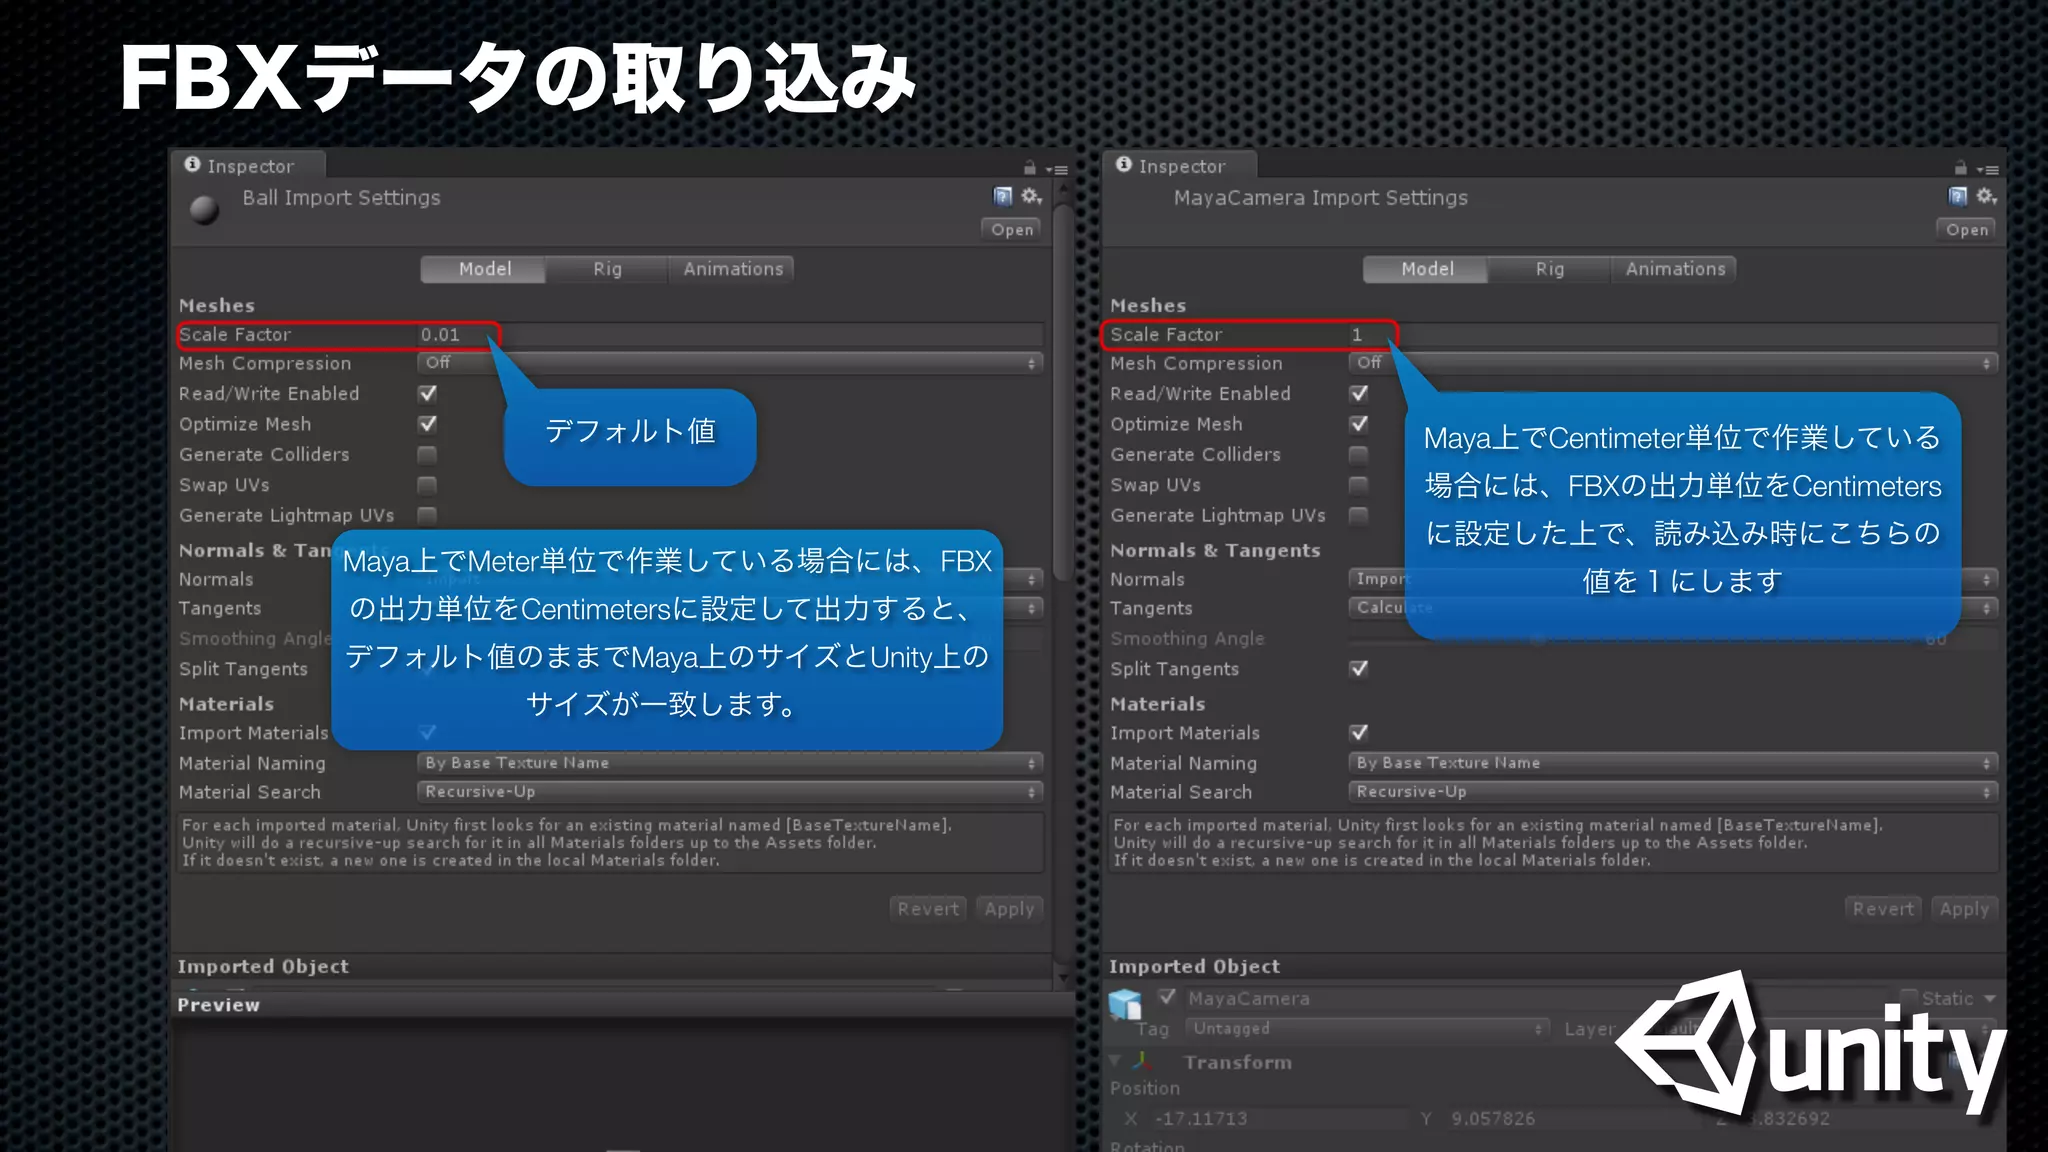This screenshot has width=2048, height=1152.
Task: Click Position X field showing -17.11713
Action: 1280,1119
